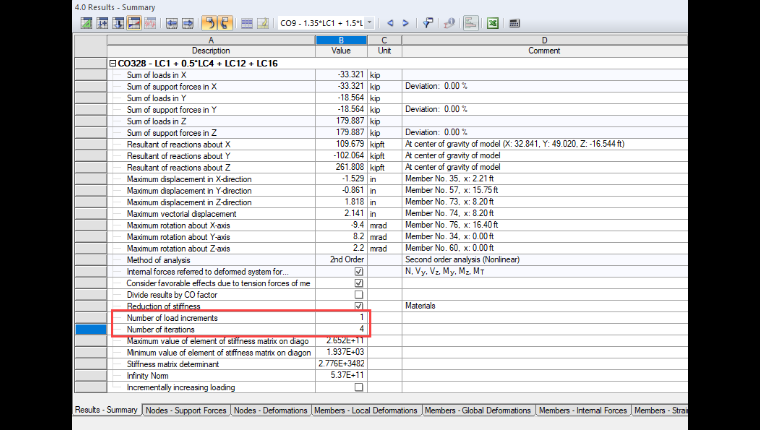Toggle 'Divide results by CO factor' checkbox
The image size is (760, 430).
click(x=359, y=295)
